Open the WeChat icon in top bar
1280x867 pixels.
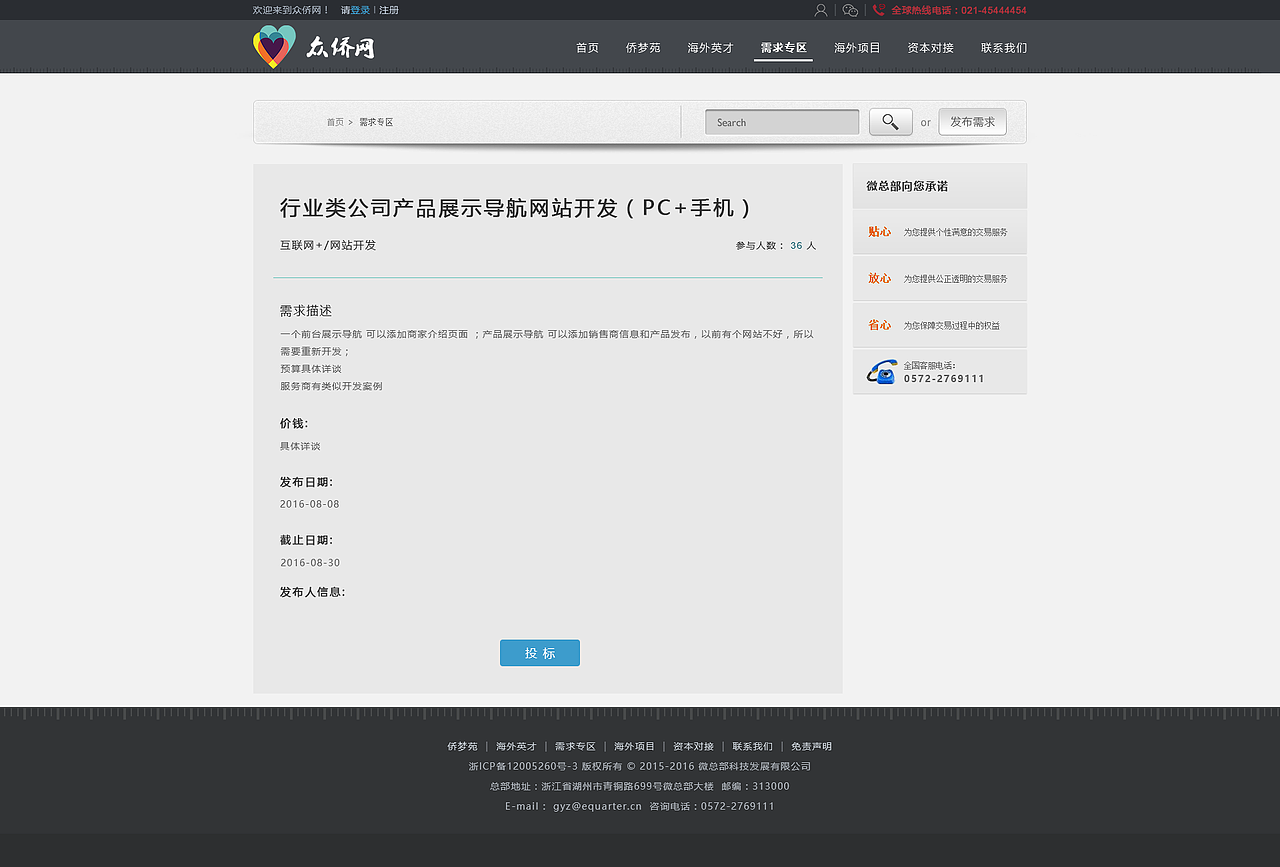[x=850, y=10]
